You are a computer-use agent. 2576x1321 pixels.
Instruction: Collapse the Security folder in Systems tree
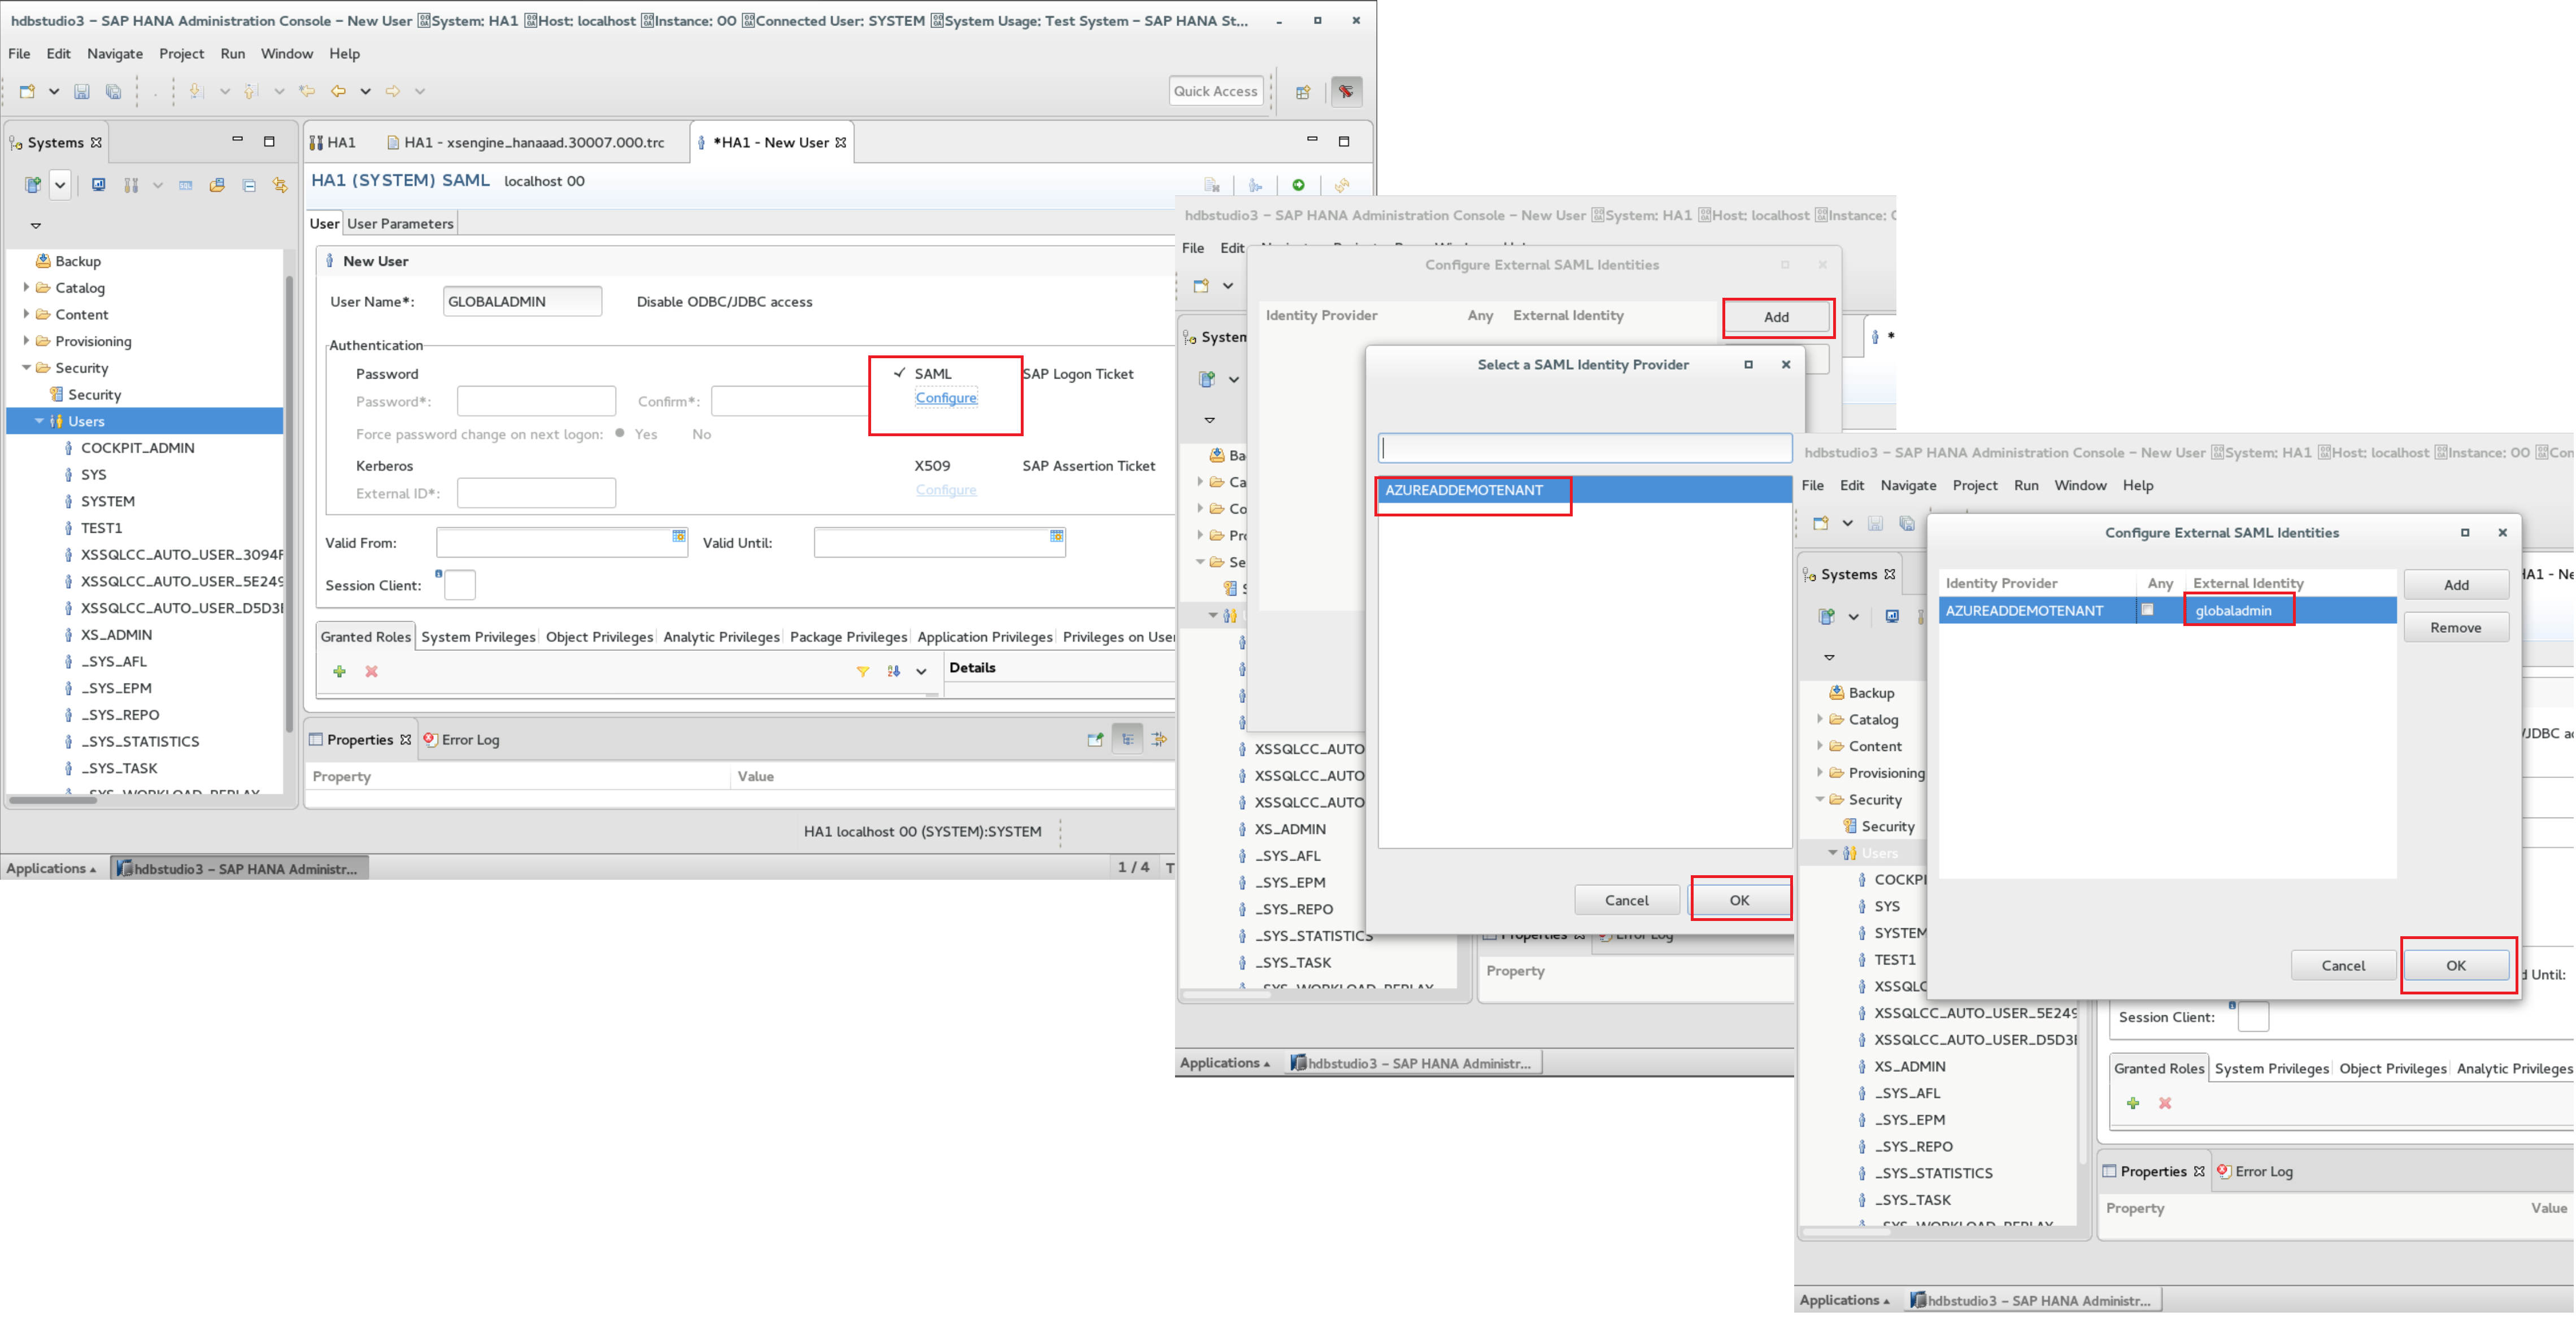click(26, 368)
